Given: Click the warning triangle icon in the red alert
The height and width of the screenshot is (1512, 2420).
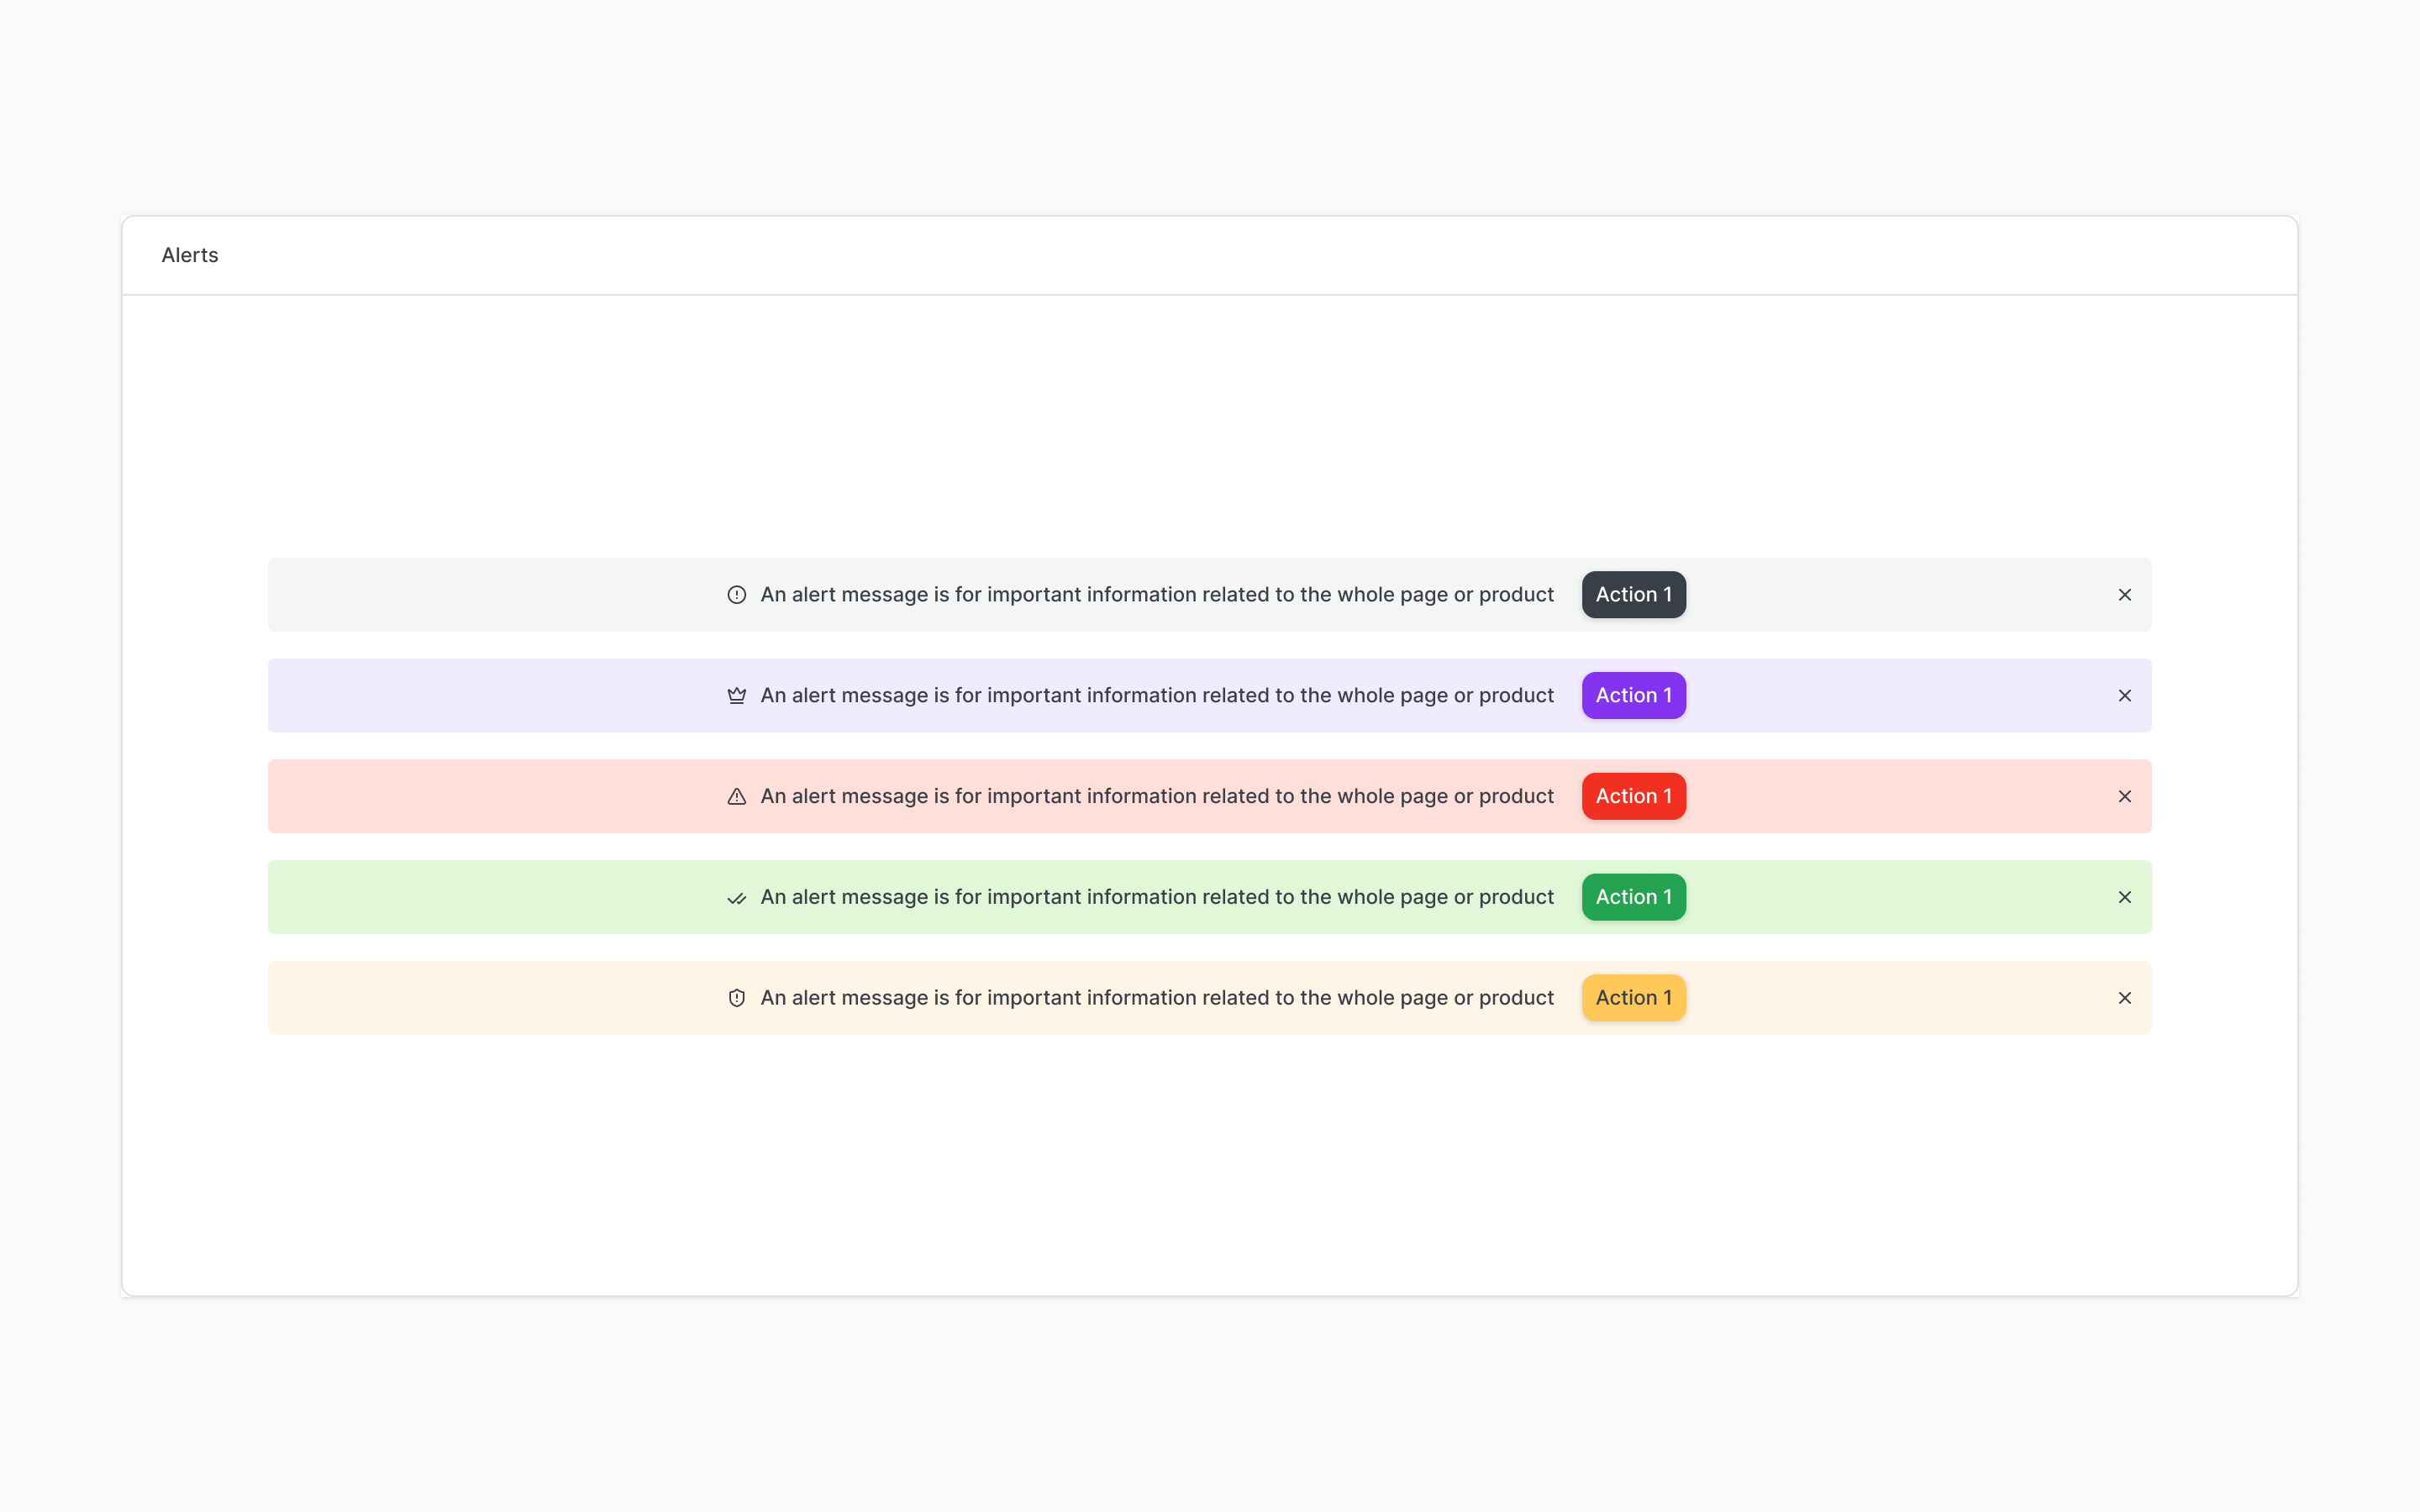Looking at the screenshot, I should coord(737,796).
